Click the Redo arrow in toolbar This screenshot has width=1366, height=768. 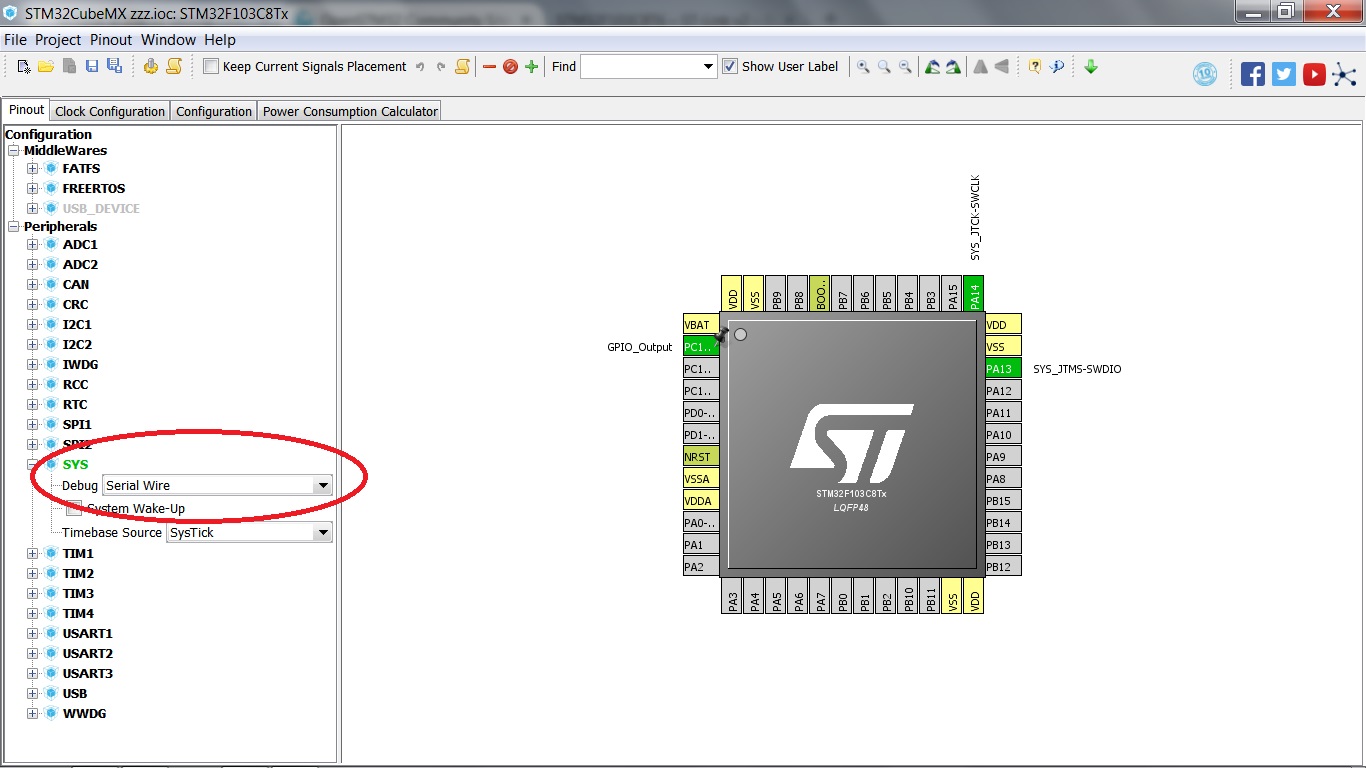point(441,67)
